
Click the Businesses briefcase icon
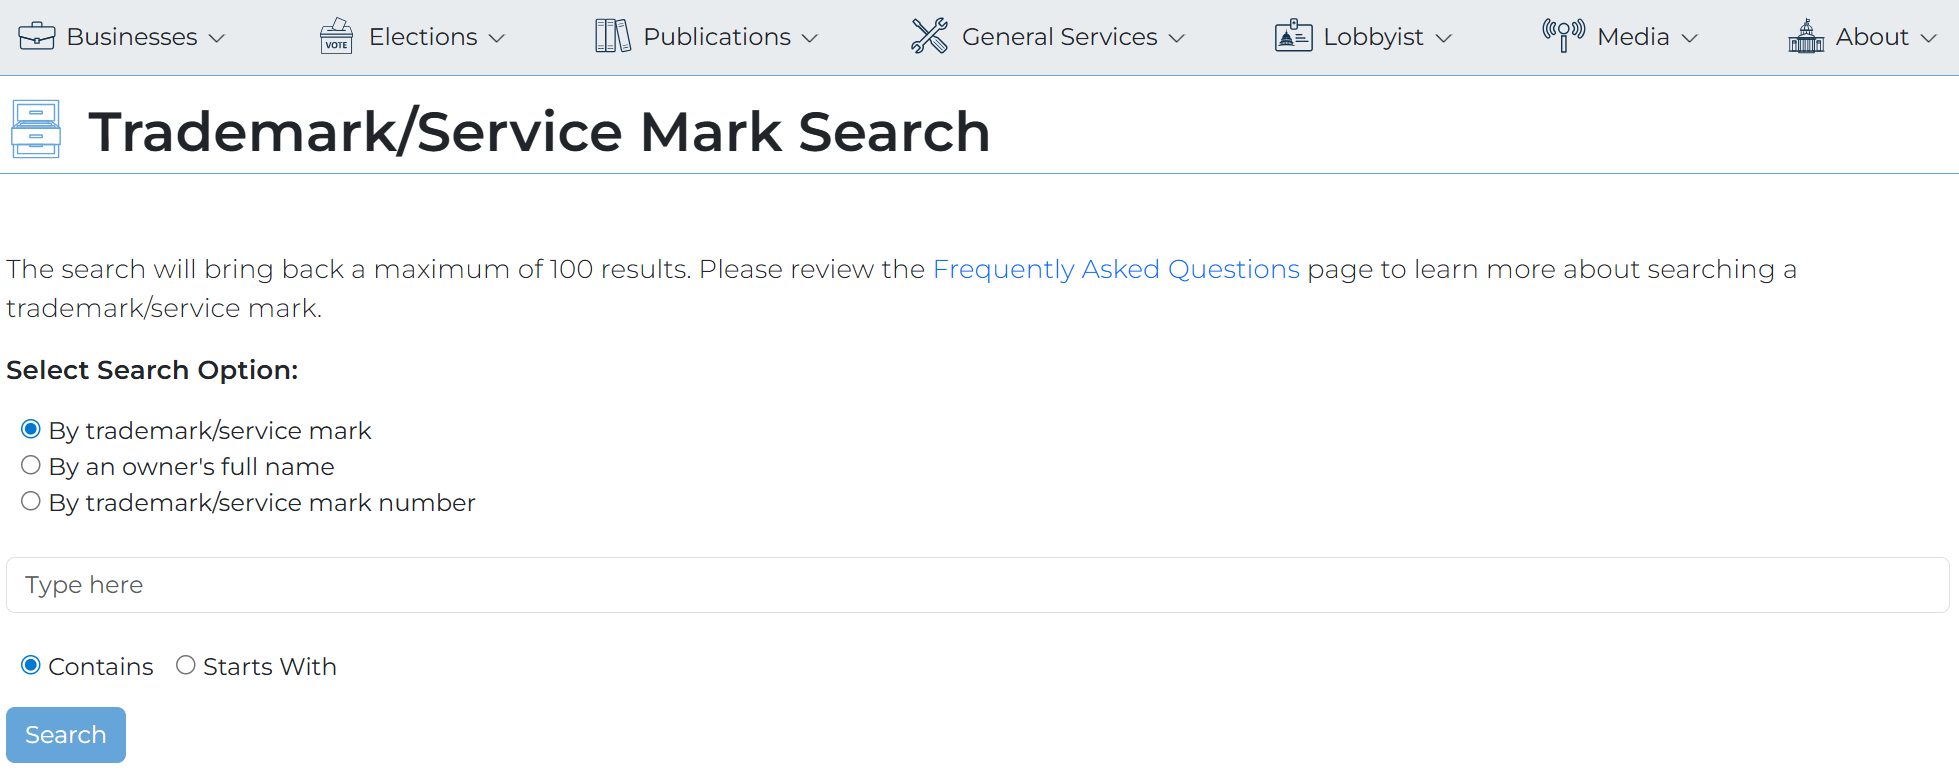(37, 36)
